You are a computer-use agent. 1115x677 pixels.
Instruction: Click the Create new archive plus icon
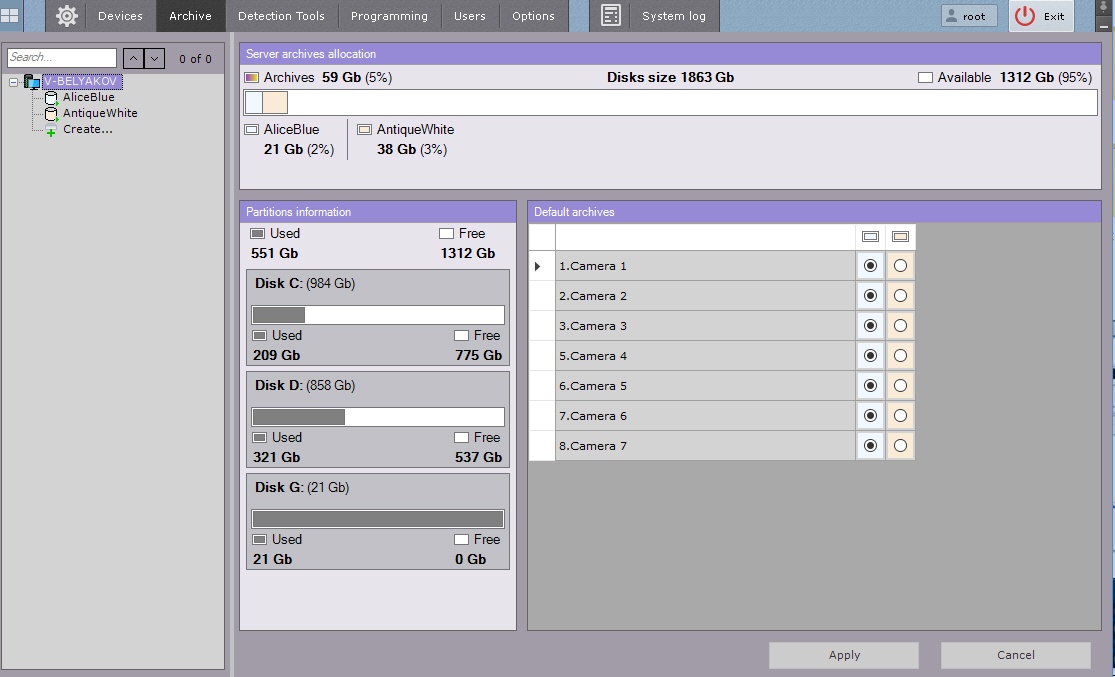tap(51, 131)
